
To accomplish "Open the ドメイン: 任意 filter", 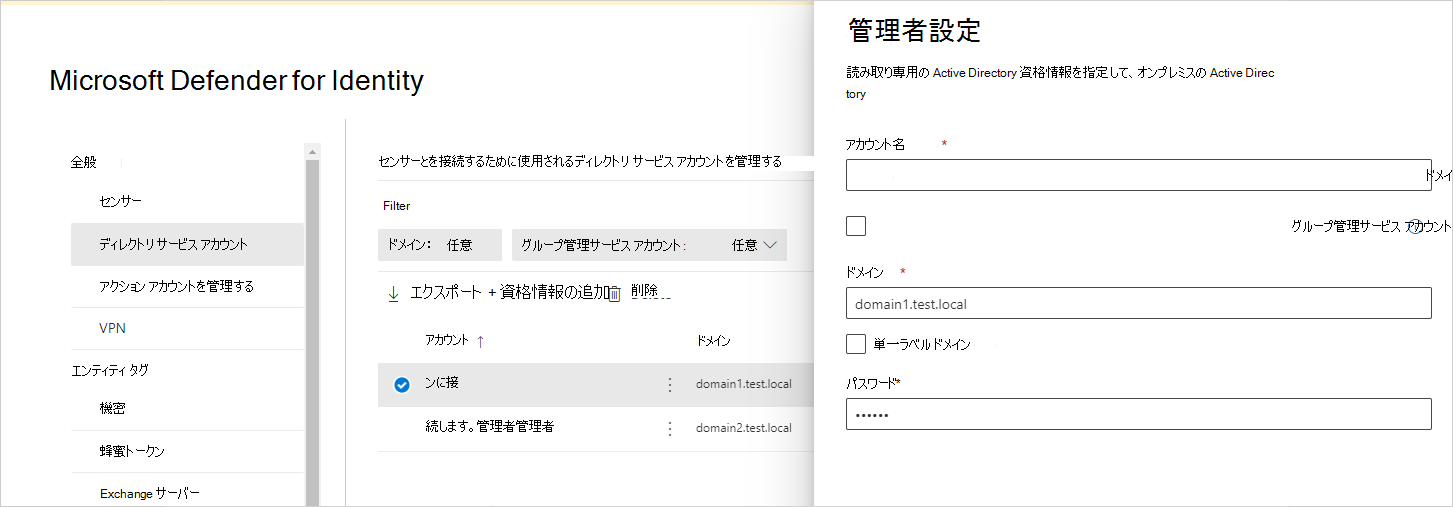I will click(439, 245).
